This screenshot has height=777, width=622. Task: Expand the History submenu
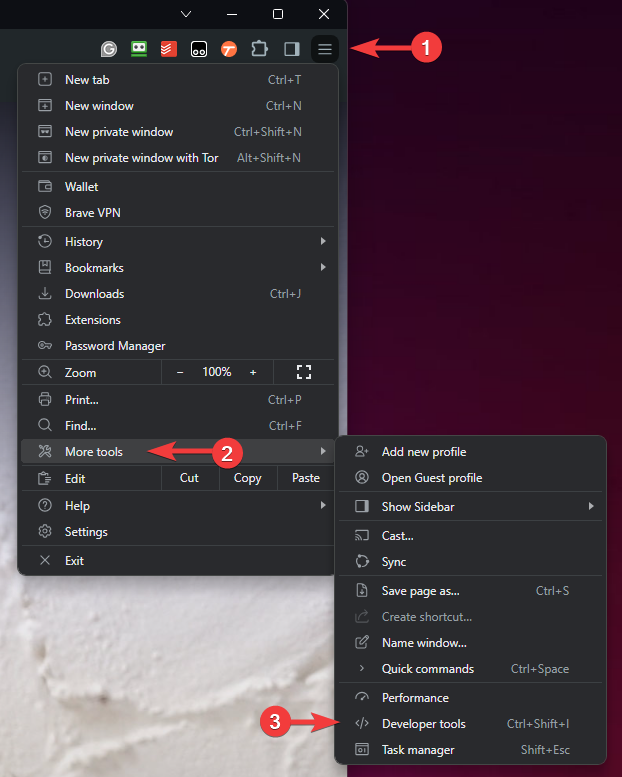[x=178, y=241]
